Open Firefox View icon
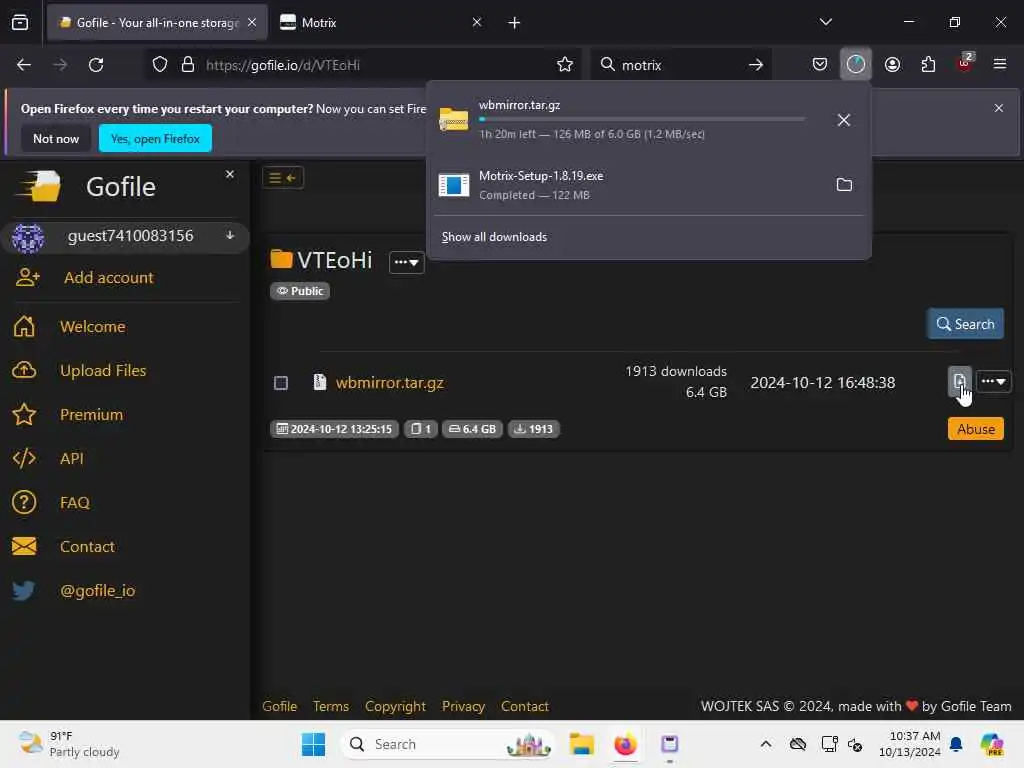 coord(20,22)
